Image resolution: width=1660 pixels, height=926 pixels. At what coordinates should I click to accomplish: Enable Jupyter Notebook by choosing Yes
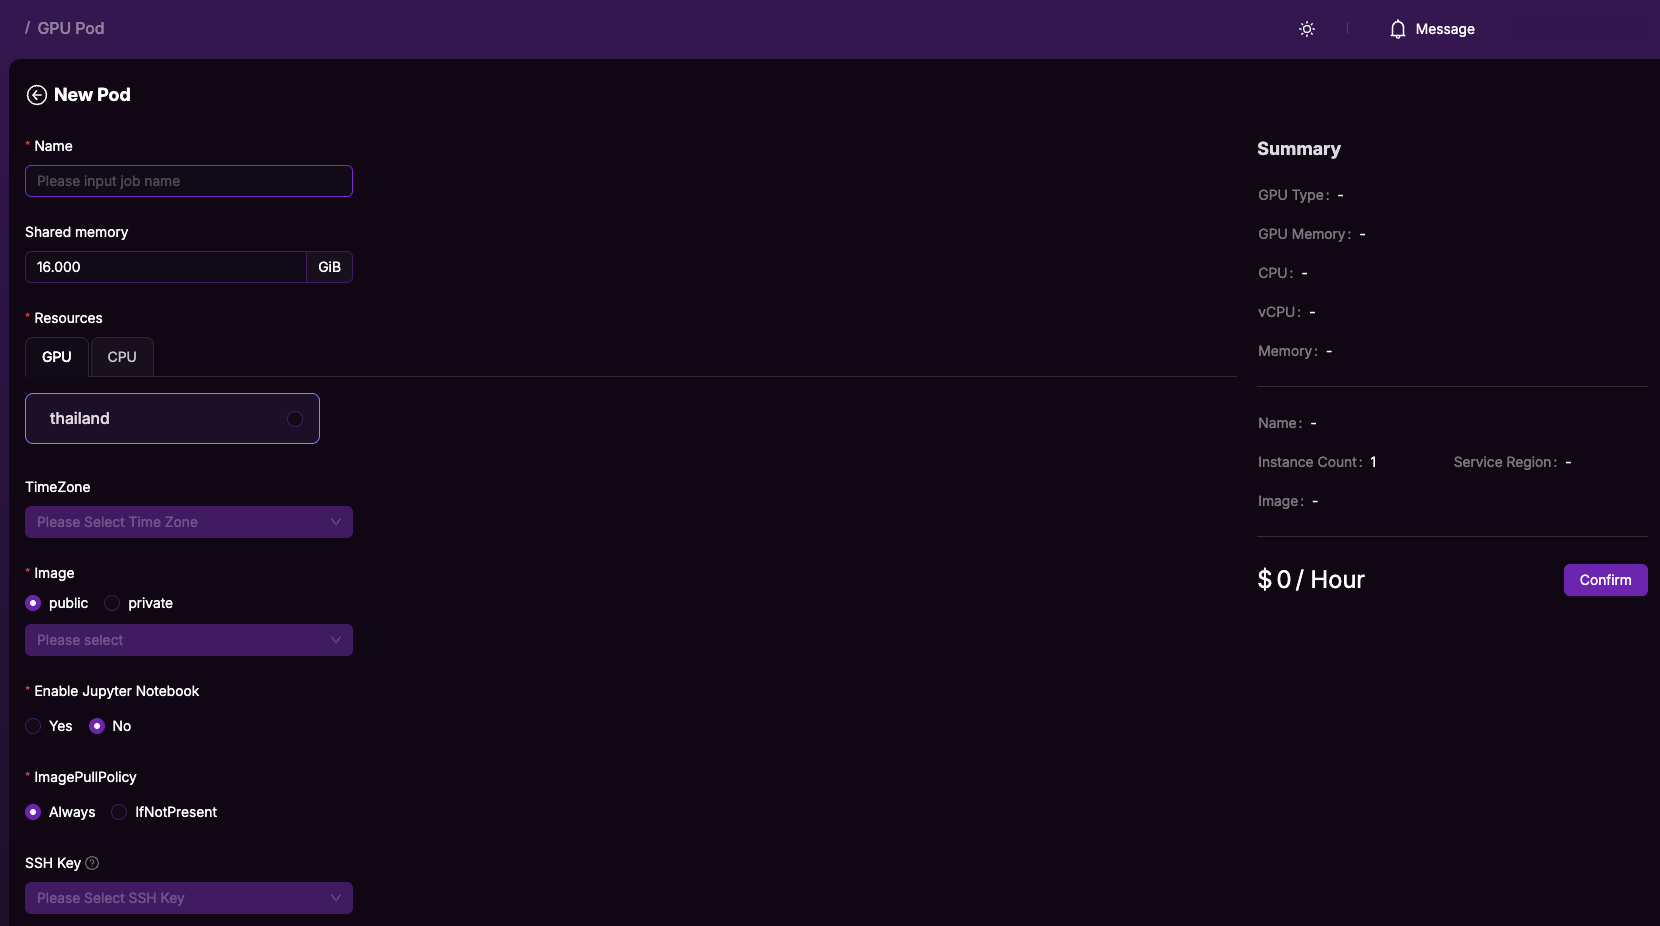pos(33,726)
